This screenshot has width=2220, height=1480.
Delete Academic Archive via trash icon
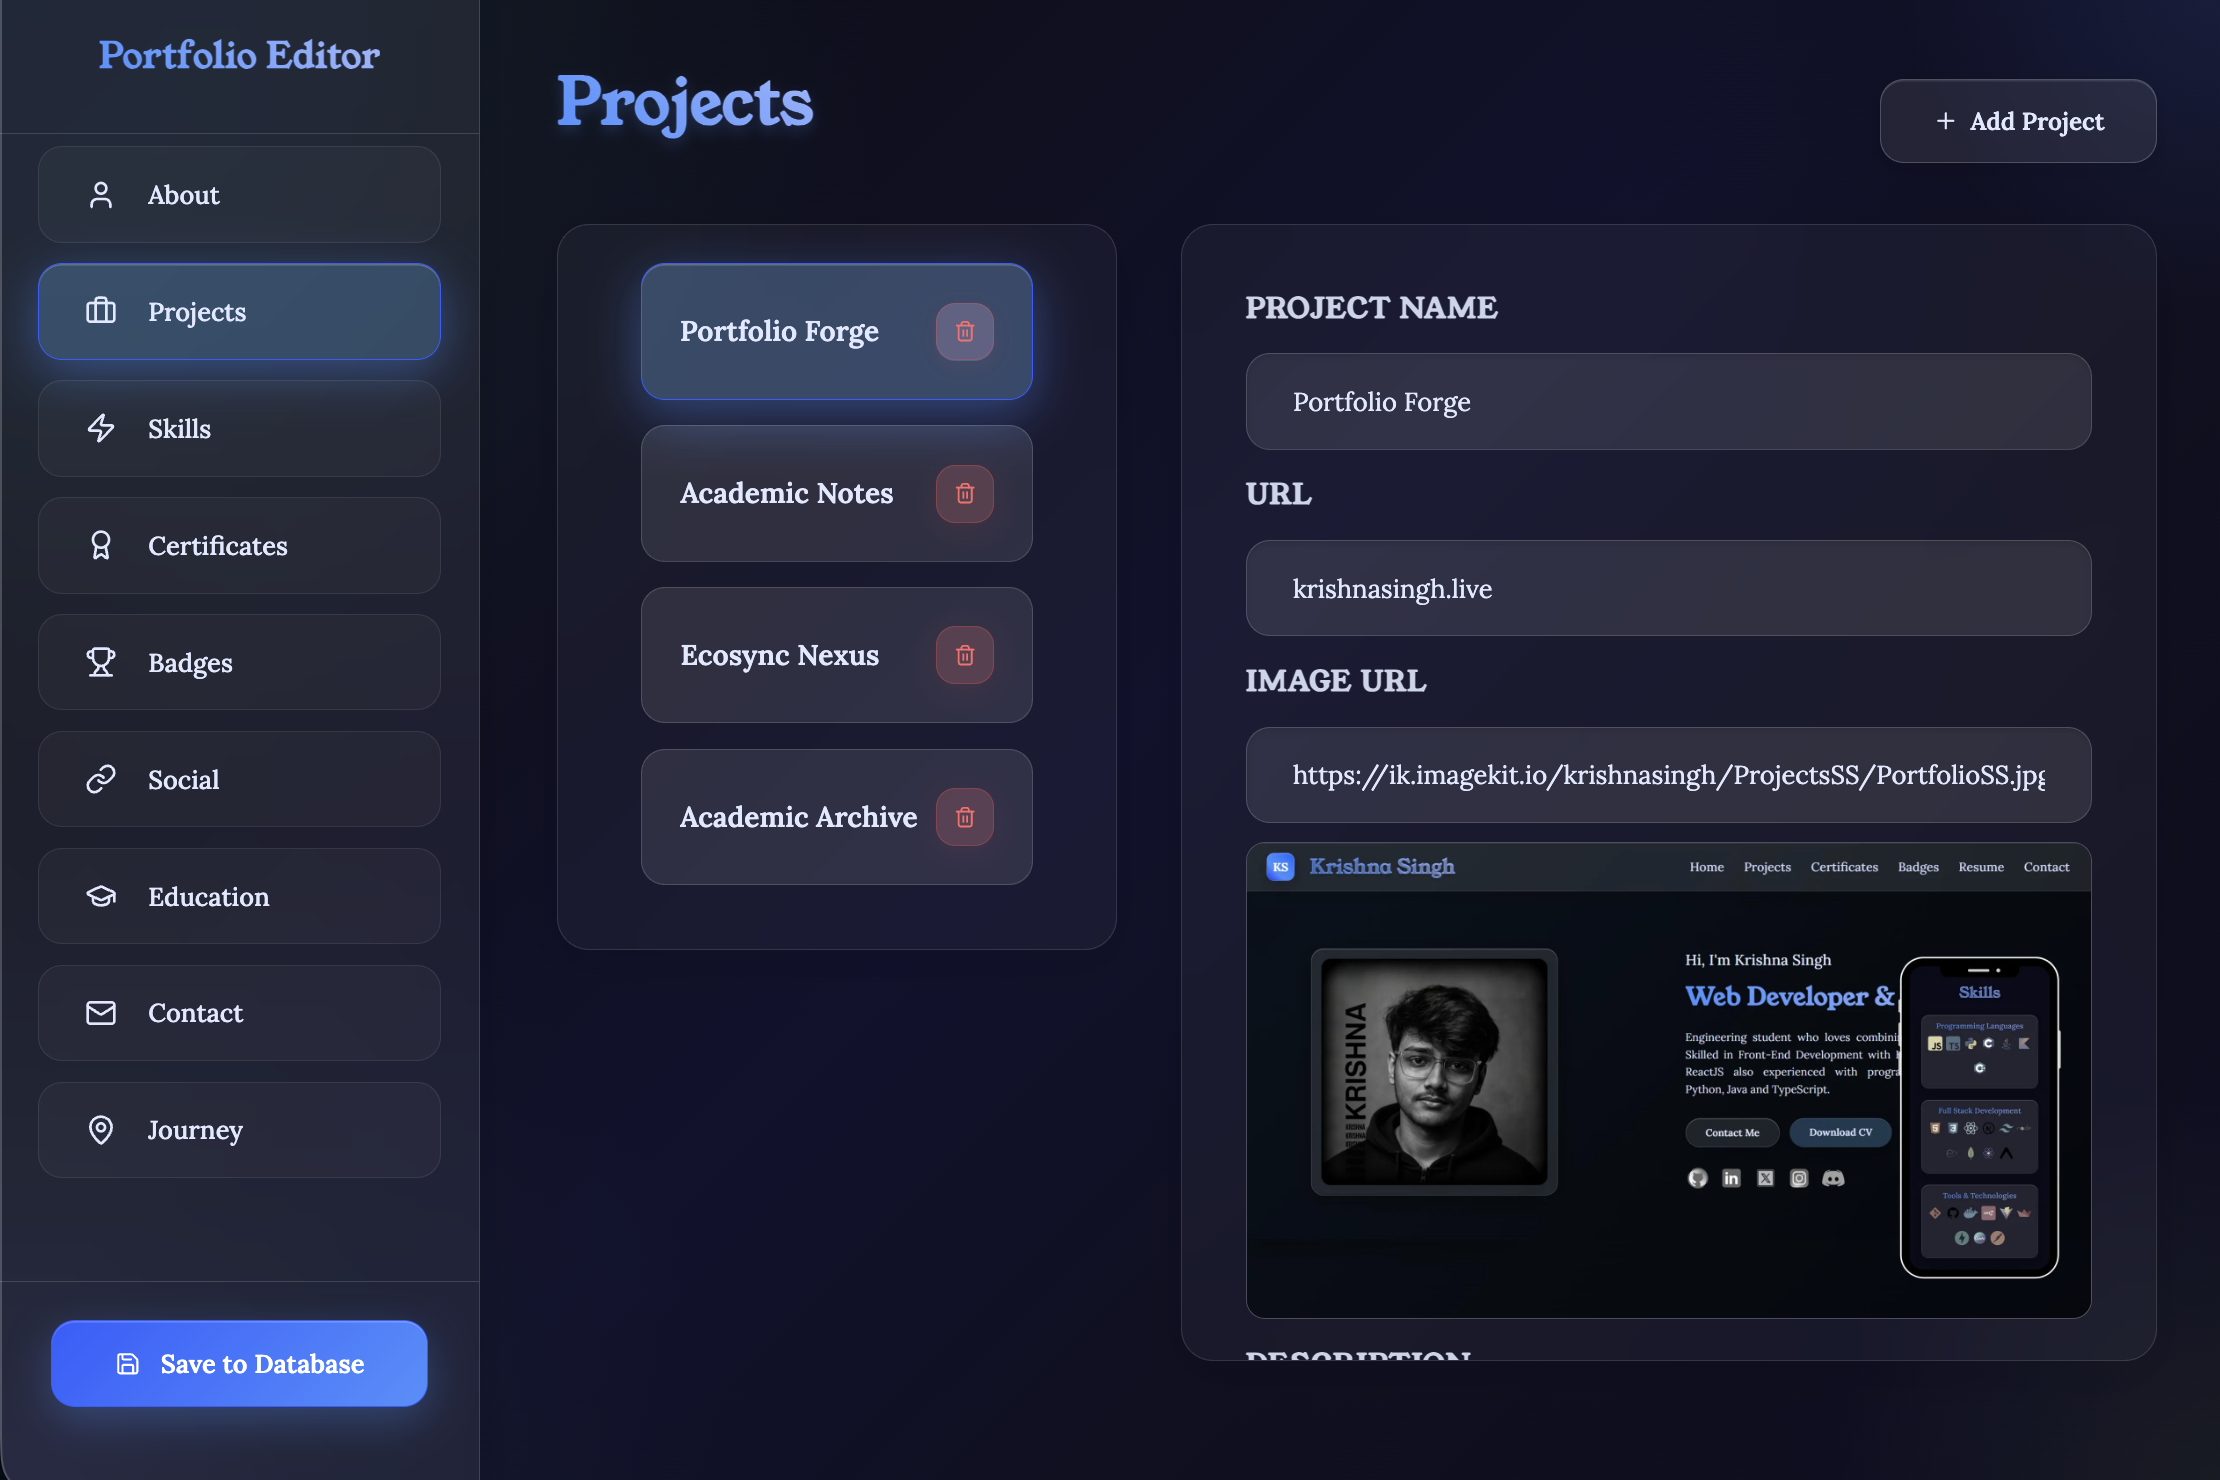pyautogui.click(x=964, y=817)
